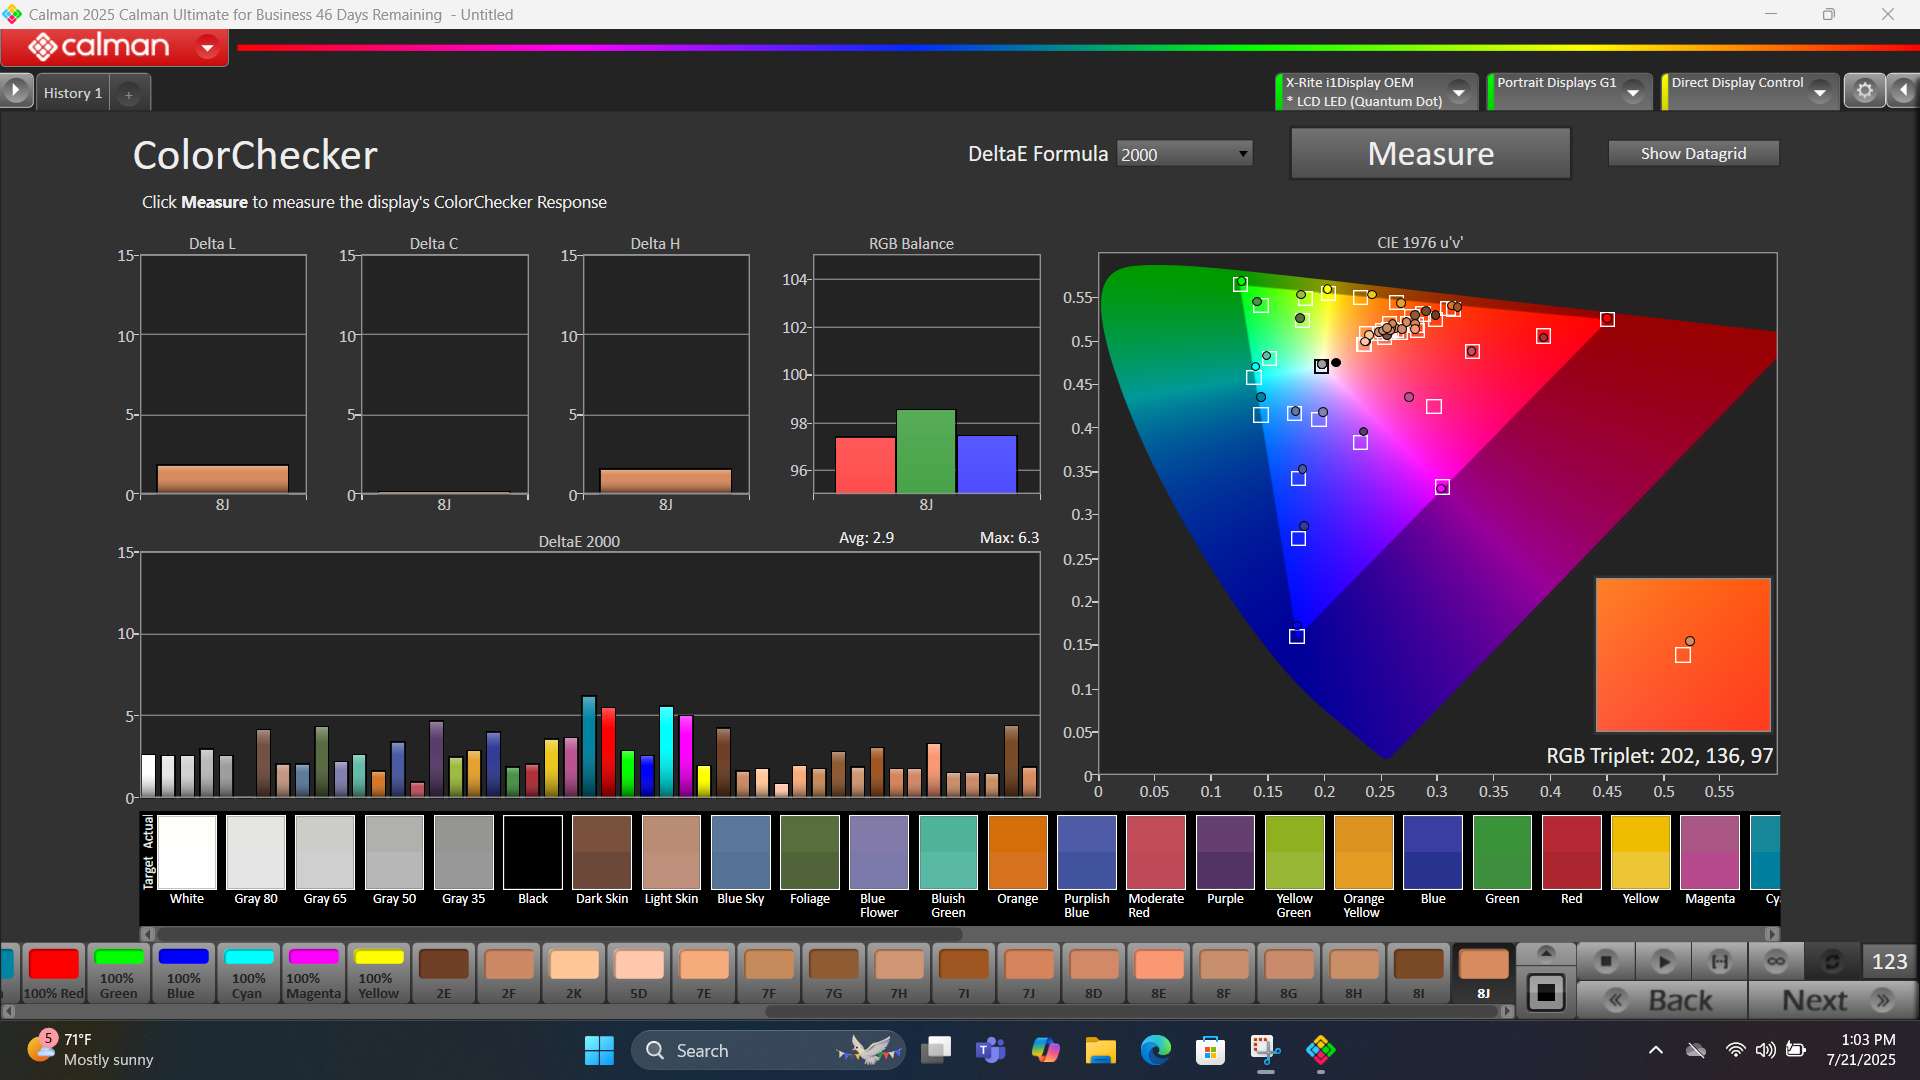Expand the left workflow panel arrow

15,91
